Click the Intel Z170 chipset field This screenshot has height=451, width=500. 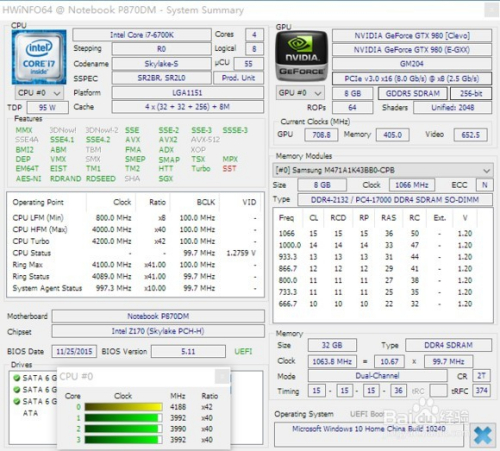click(x=158, y=331)
